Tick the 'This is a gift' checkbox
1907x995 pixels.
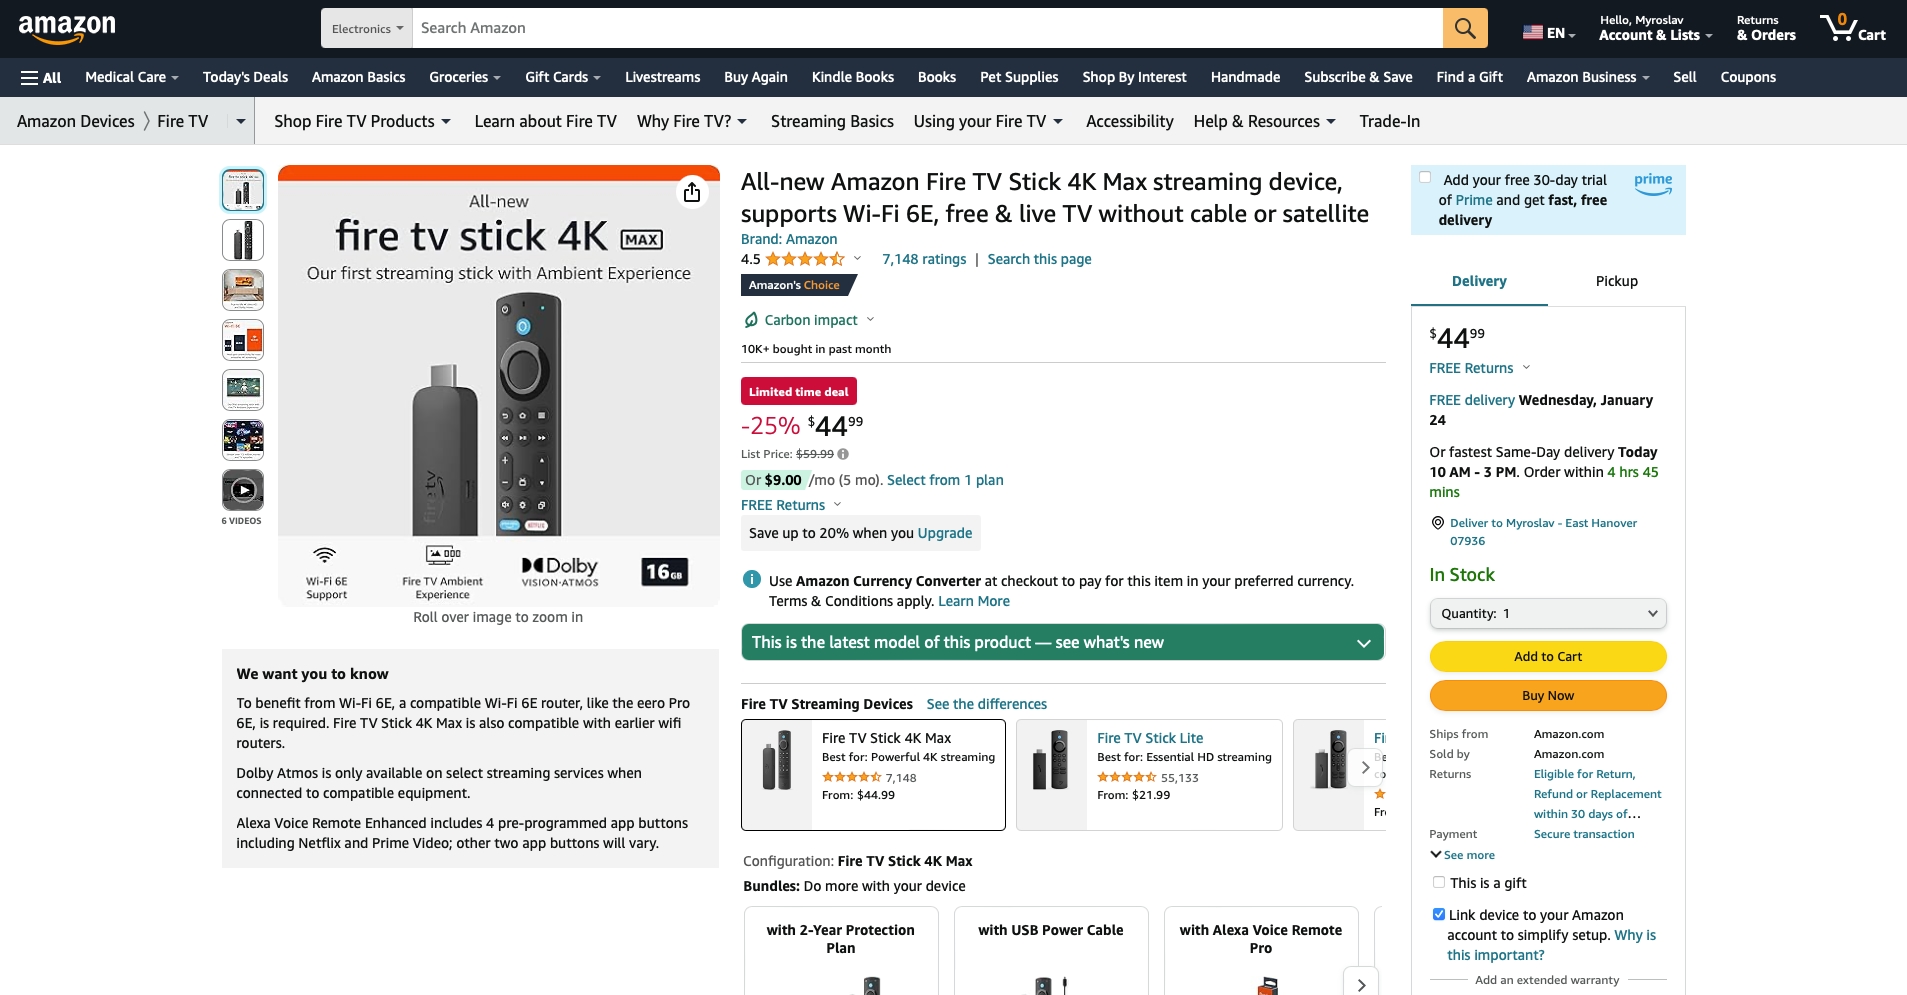[x=1439, y=882]
